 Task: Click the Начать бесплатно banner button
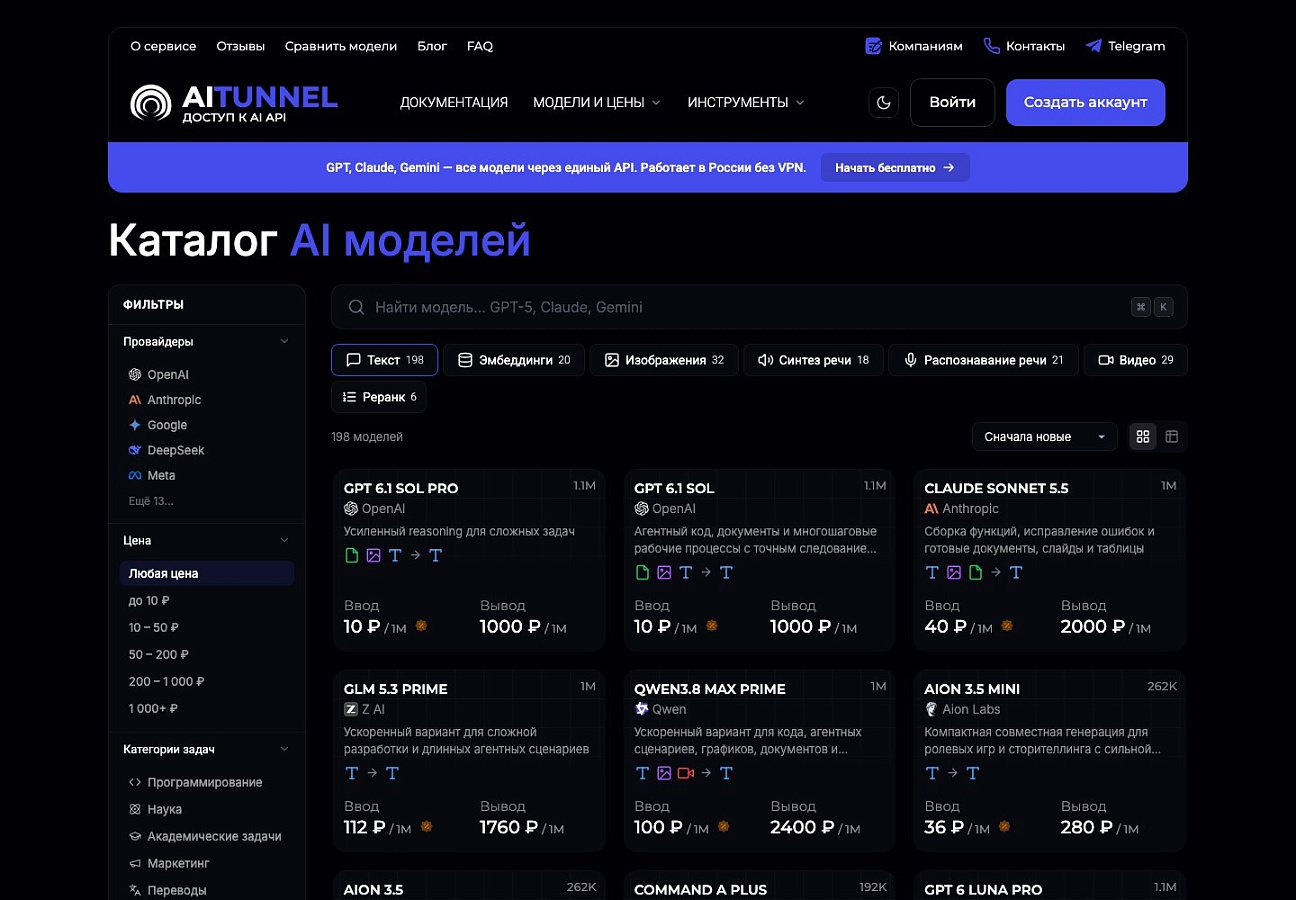click(895, 168)
